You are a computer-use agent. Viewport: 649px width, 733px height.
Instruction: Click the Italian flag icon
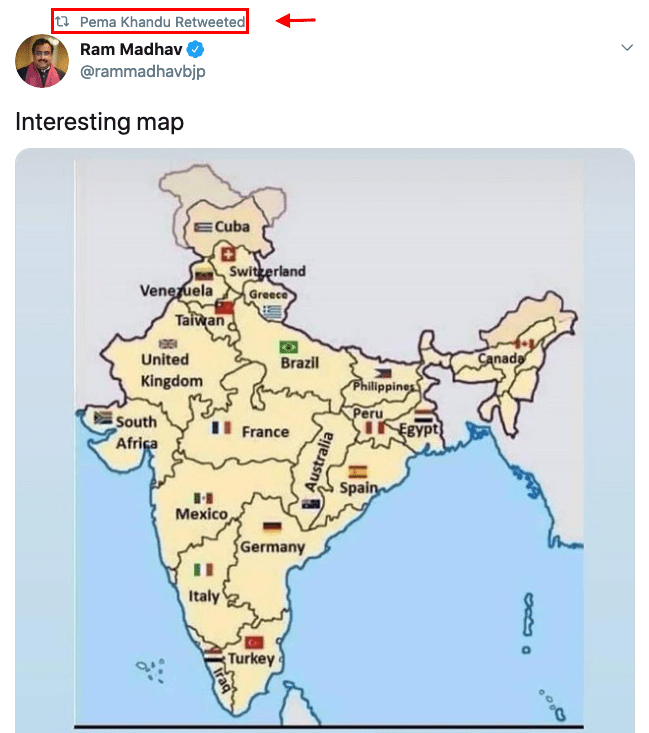pos(203,570)
